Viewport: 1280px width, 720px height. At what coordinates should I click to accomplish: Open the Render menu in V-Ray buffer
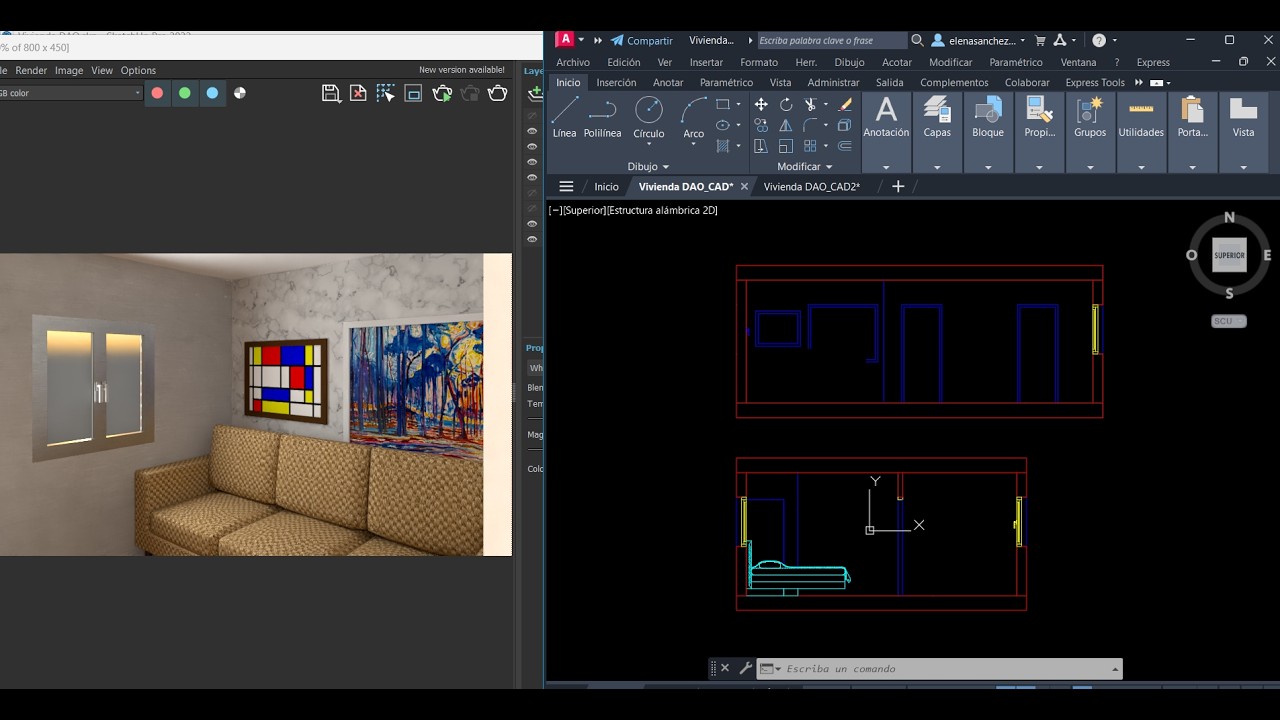pyautogui.click(x=31, y=70)
